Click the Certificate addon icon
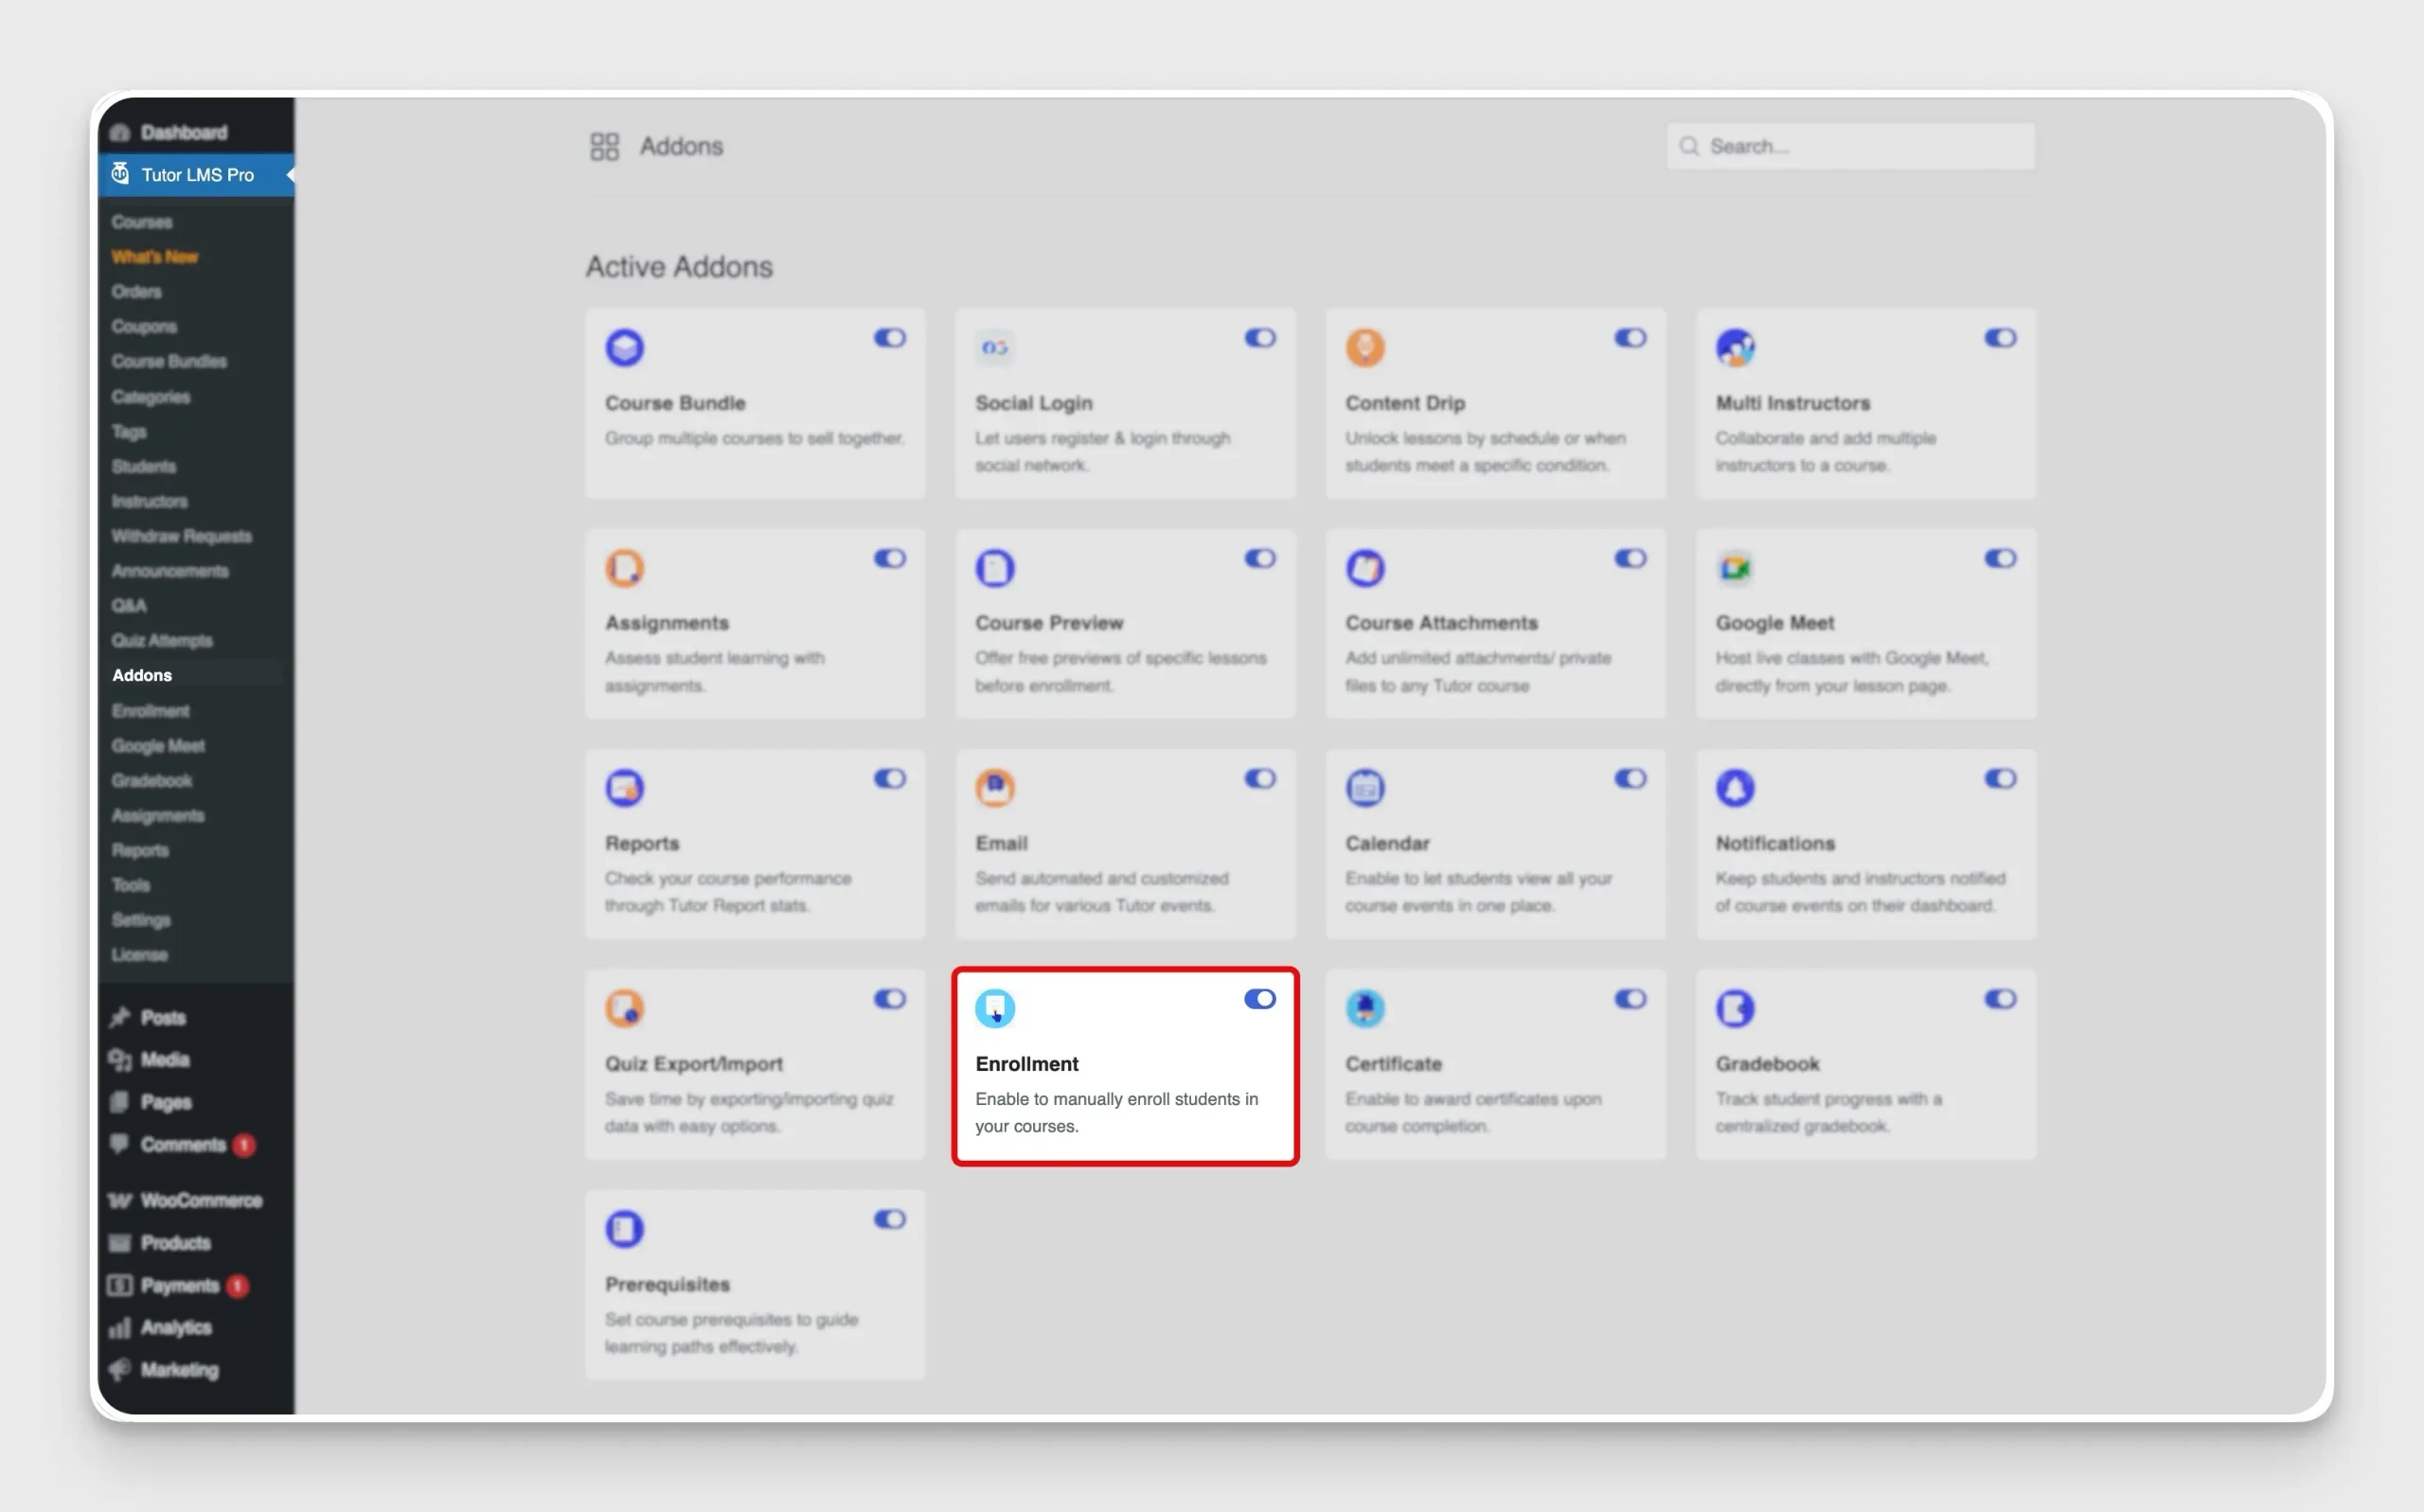This screenshot has height=1512, width=2424. (x=1365, y=1008)
